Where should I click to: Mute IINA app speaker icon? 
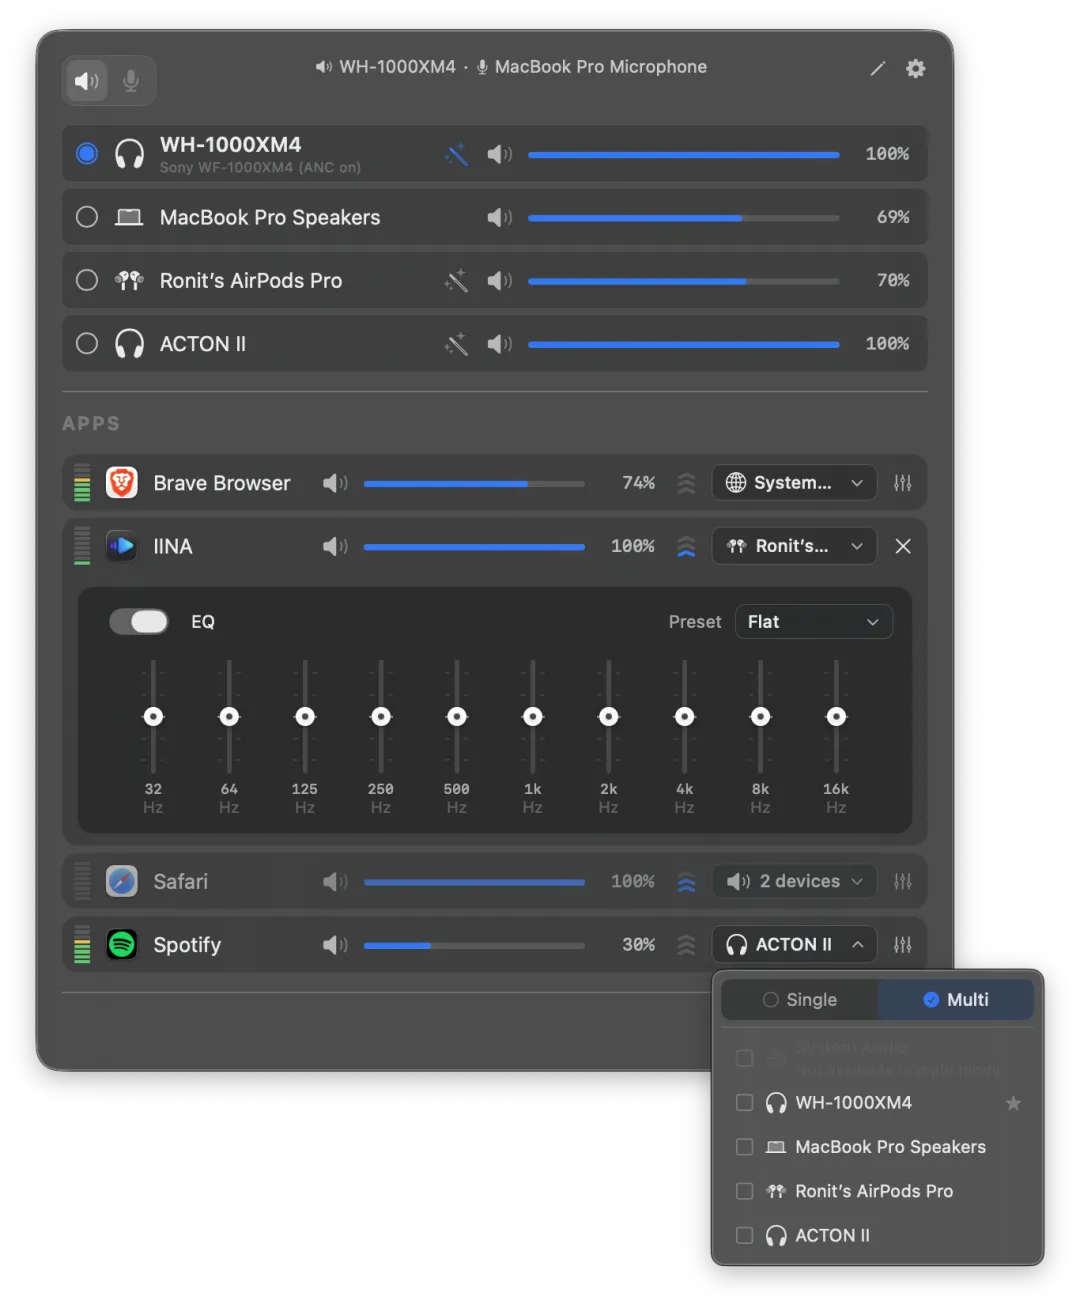pos(335,546)
